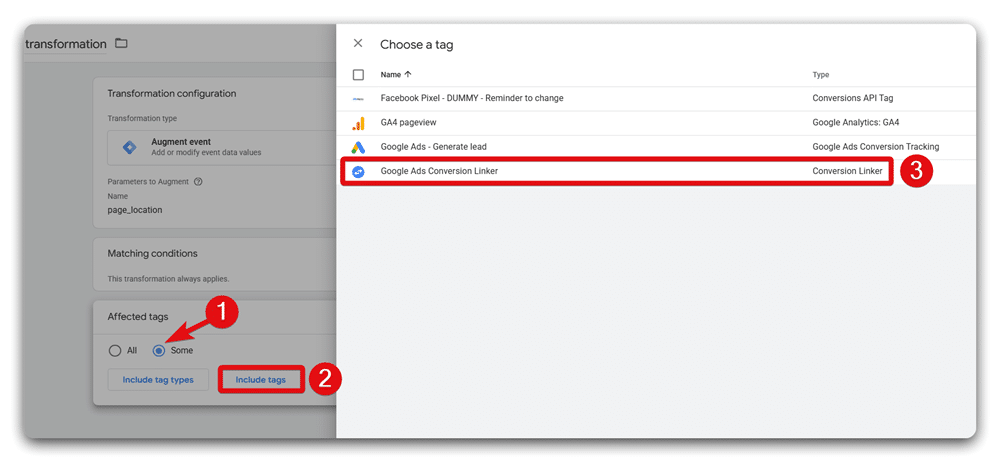Click the page_location parameter name
This screenshot has height=462, width=1000.
[x=135, y=209]
